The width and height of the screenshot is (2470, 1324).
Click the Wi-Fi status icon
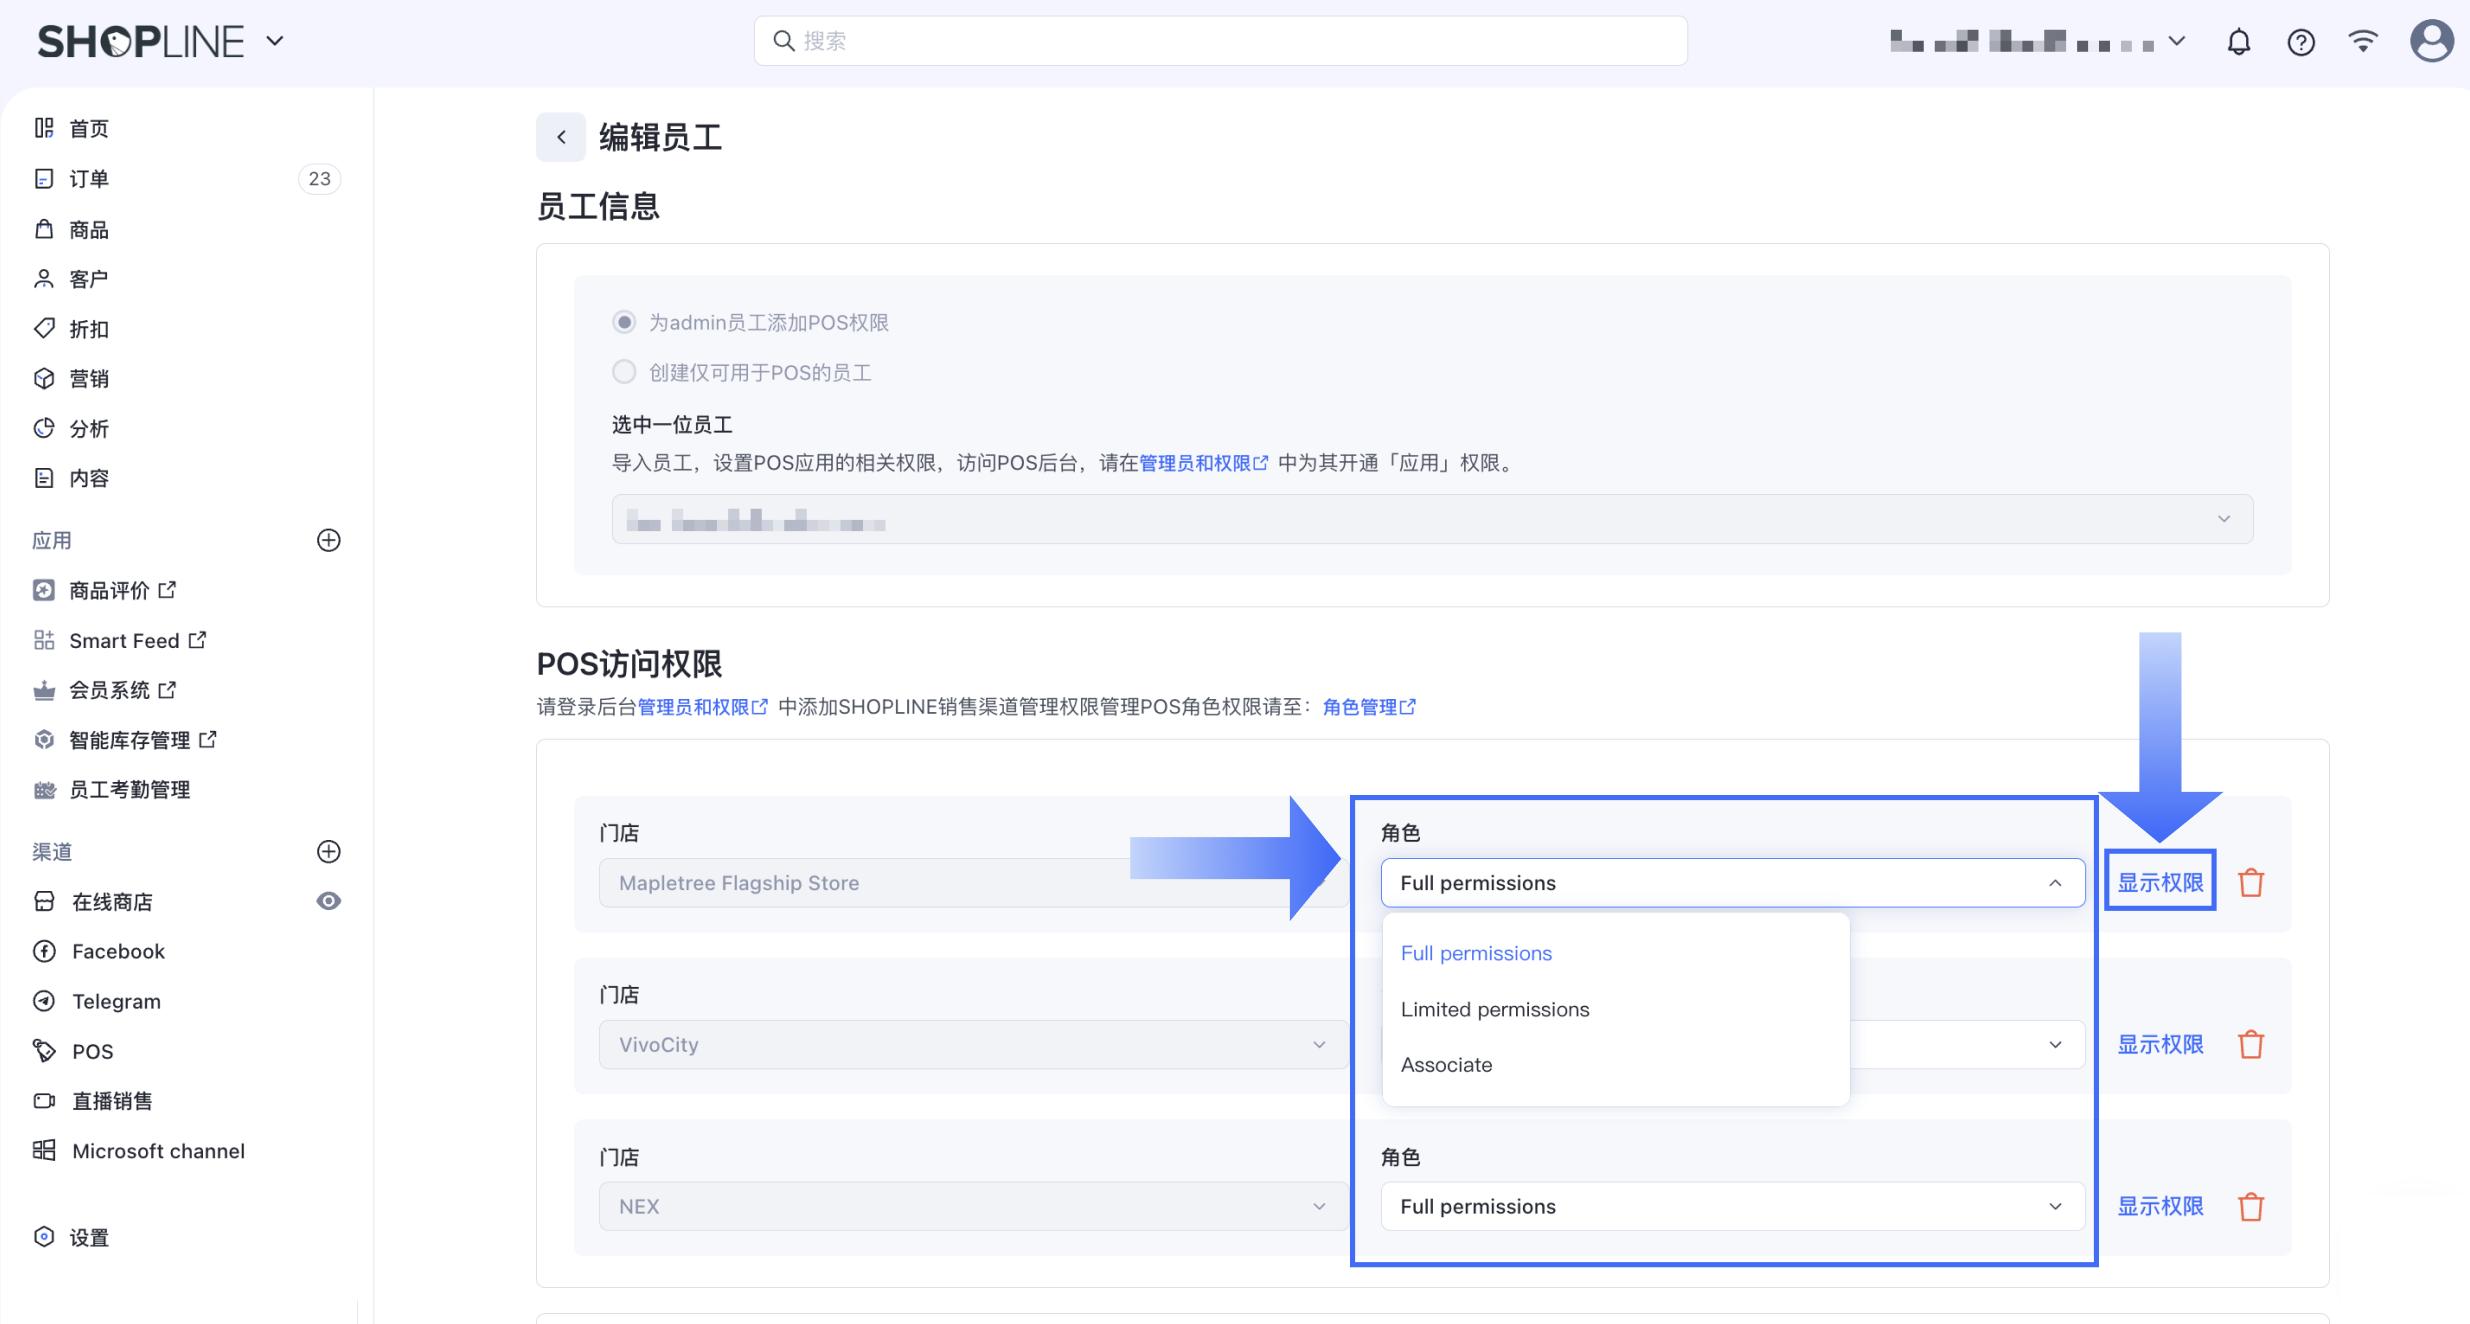pos(2362,42)
